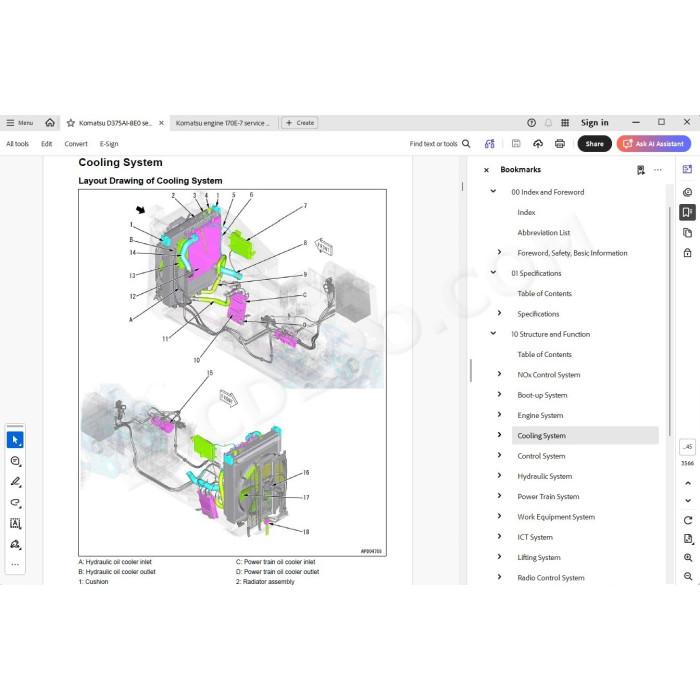Click the bookmark options icon in Bookmarks header
This screenshot has width=700, height=700.
coord(641,170)
